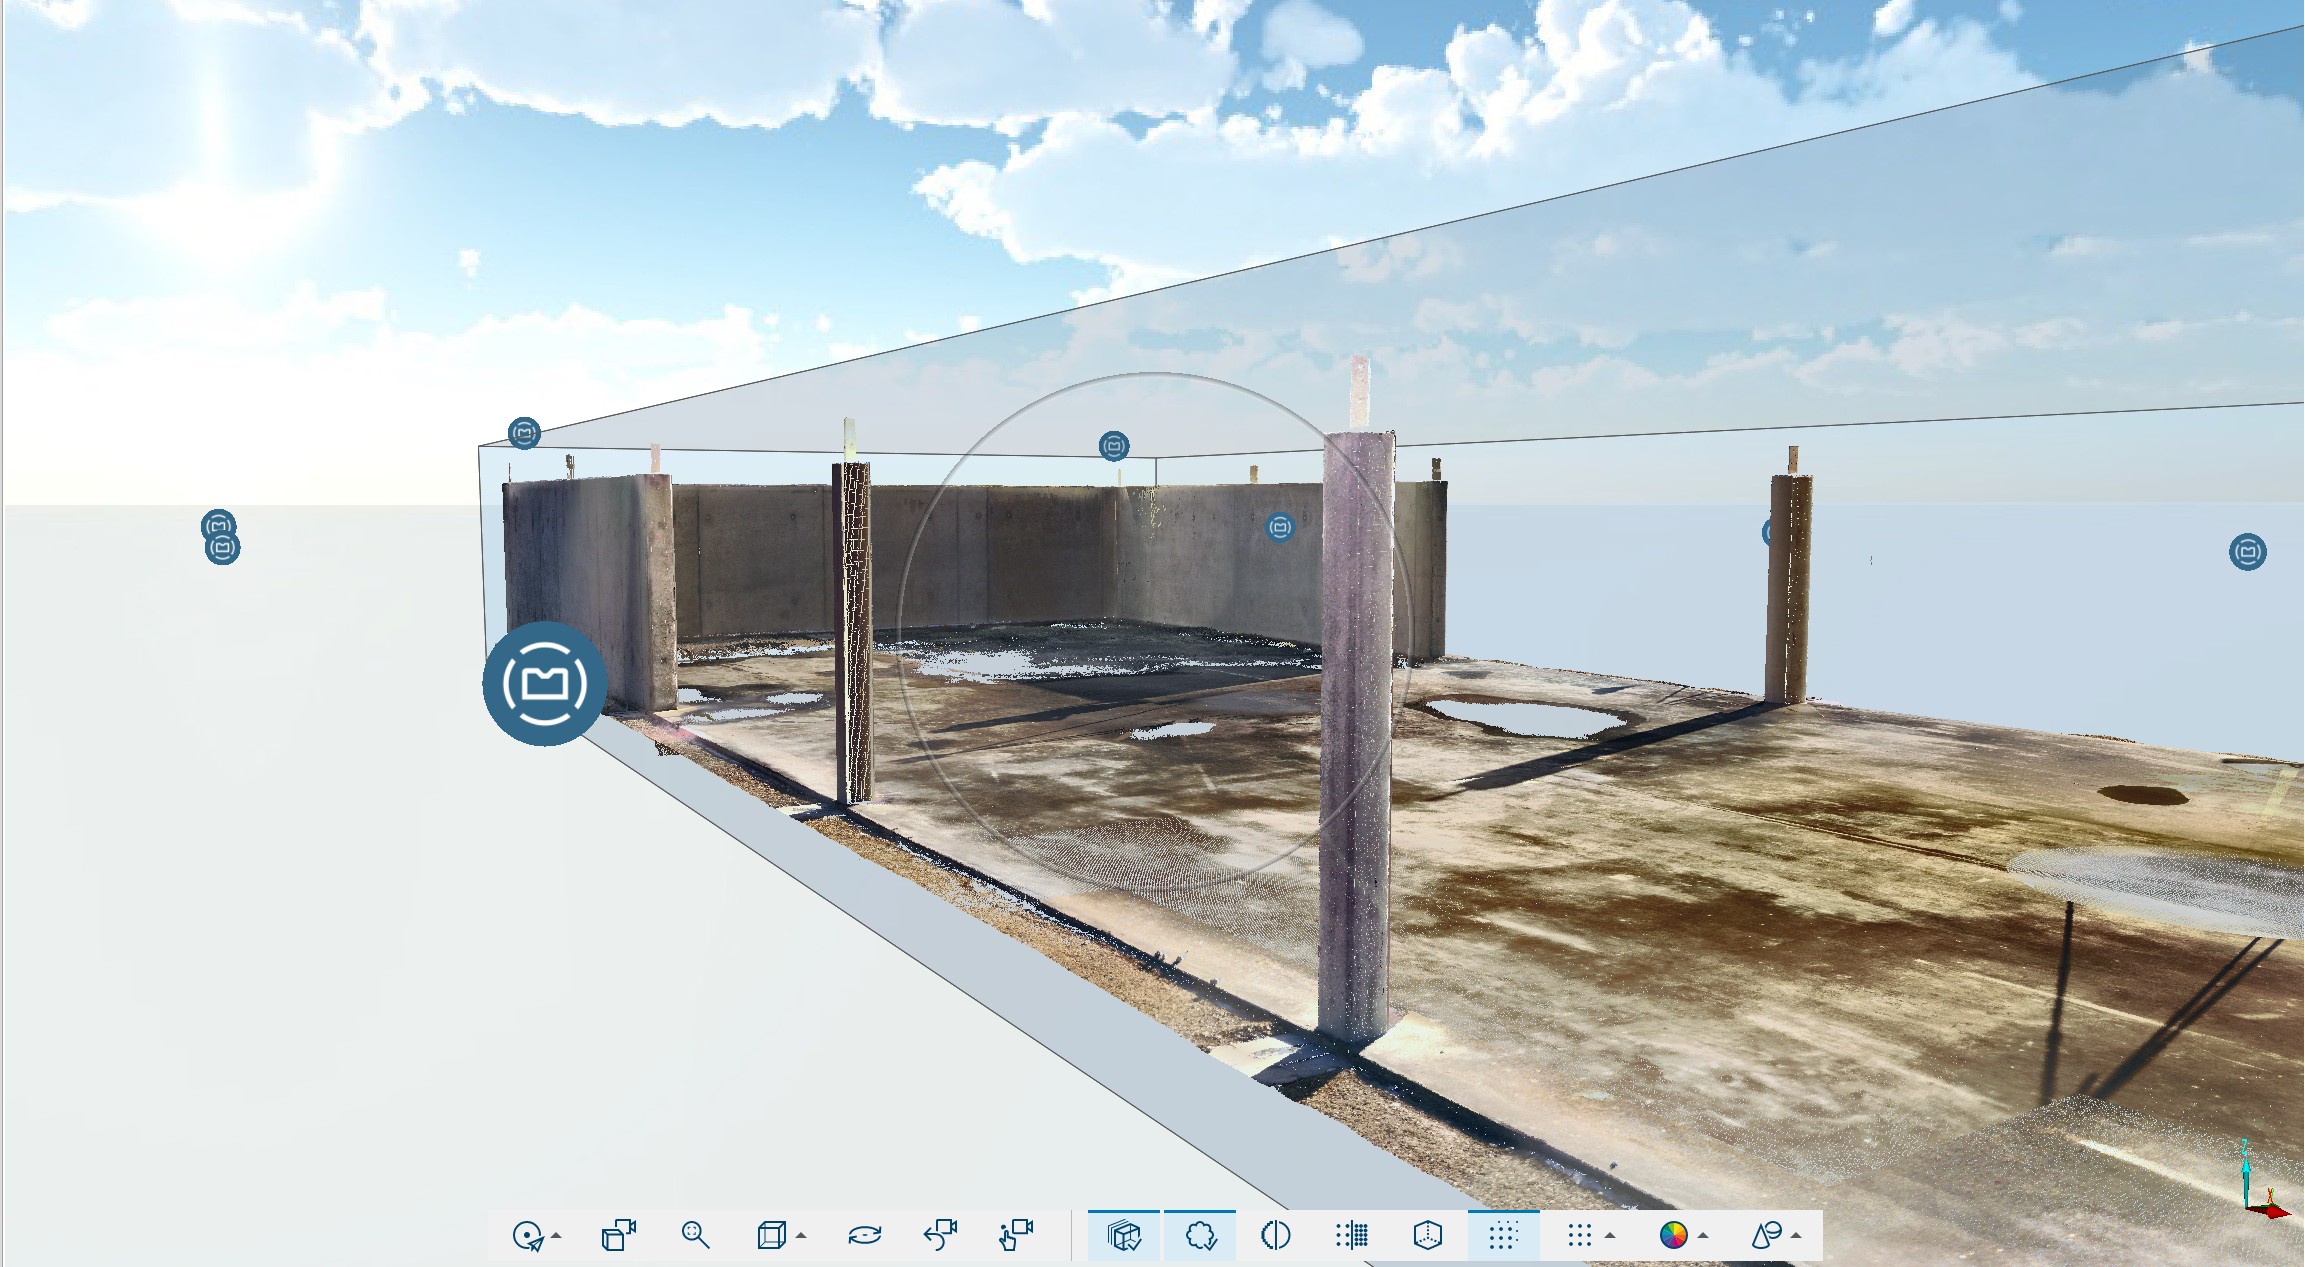Click the rotate view sync icon
Screen dimensions: 2305x1267
(x=864, y=1236)
